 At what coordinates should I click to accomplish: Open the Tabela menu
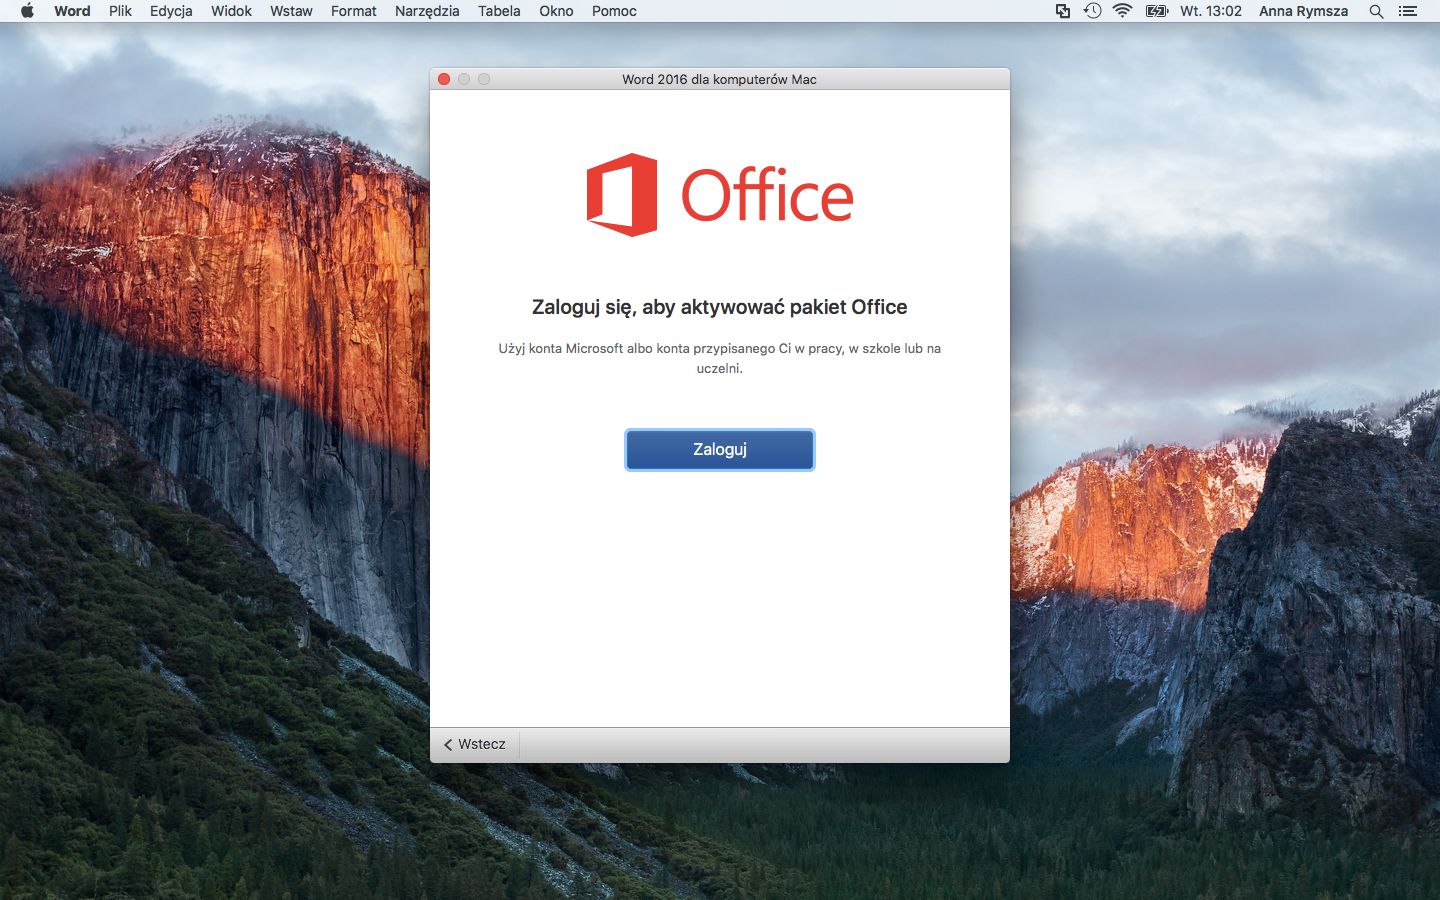click(x=499, y=11)
